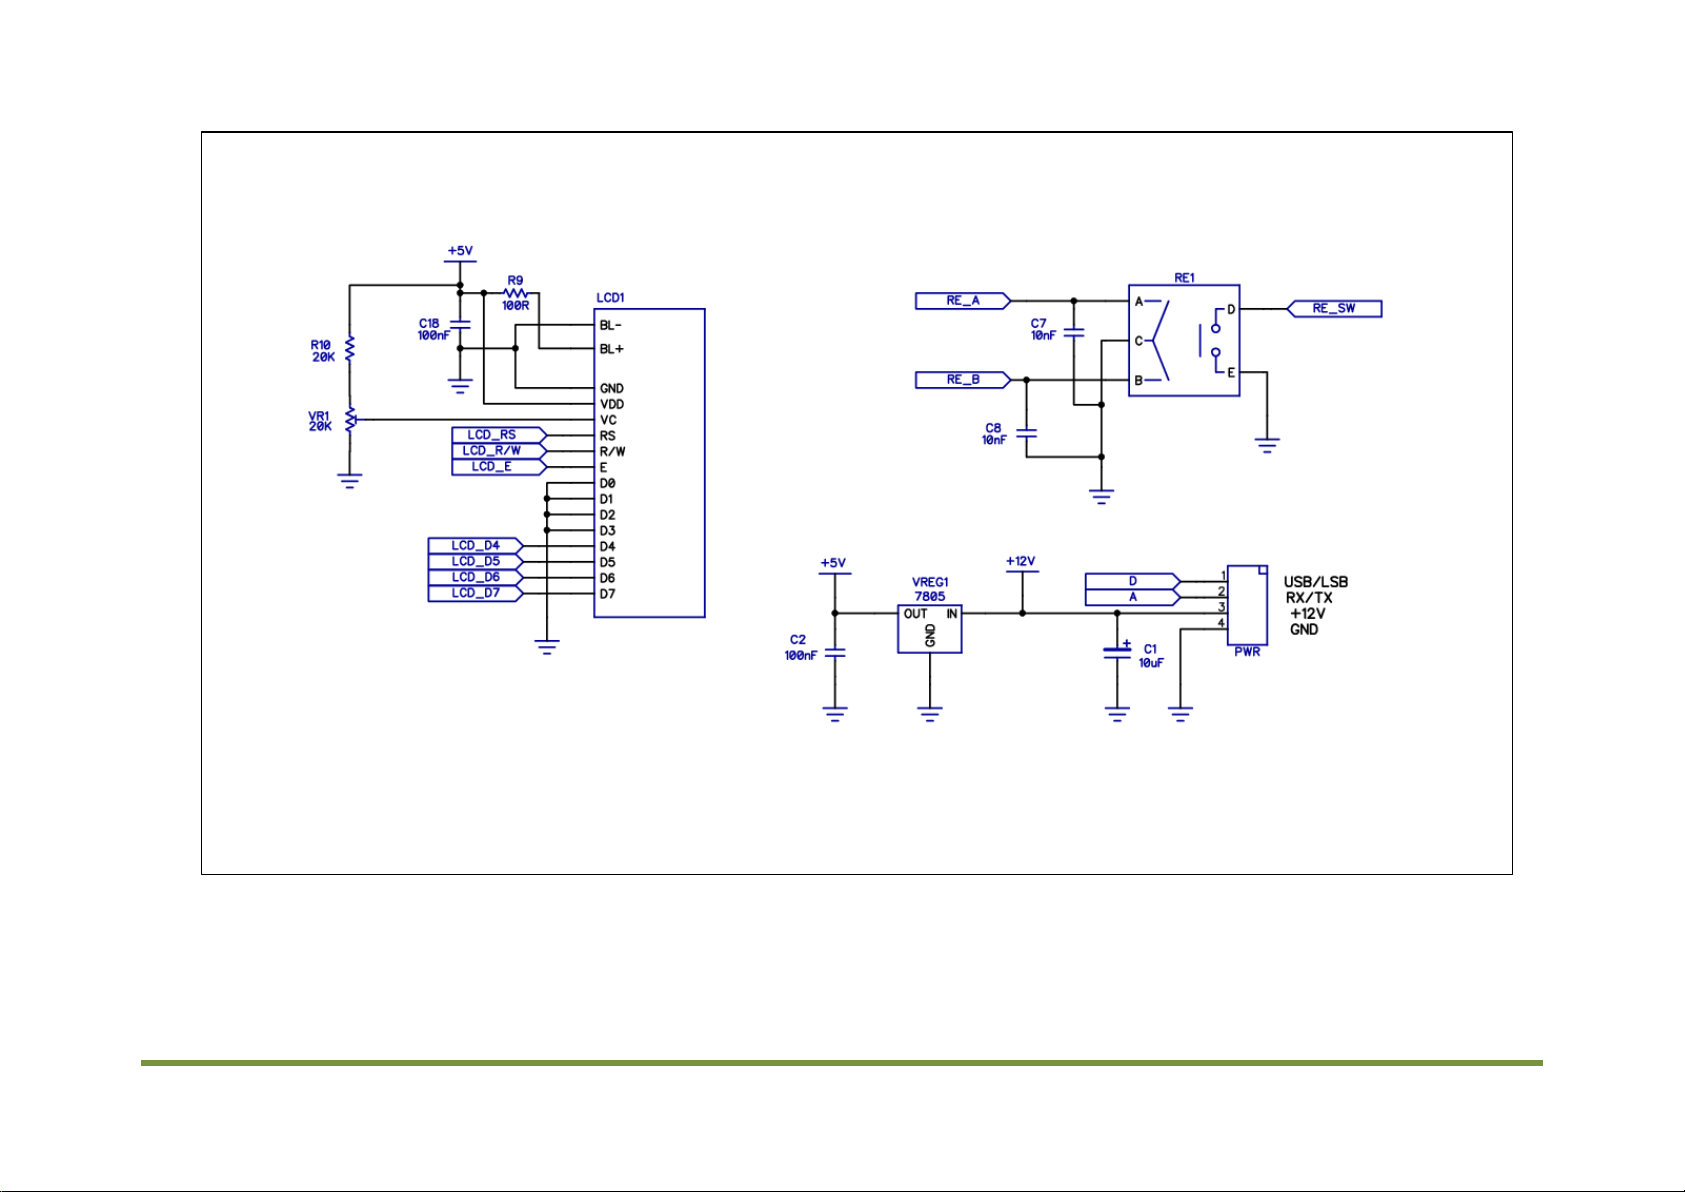Image resolution: width=1685 pixels, height=1192 pixels.
Task: Click the LCD1 component block
Action: click(649, 463)
